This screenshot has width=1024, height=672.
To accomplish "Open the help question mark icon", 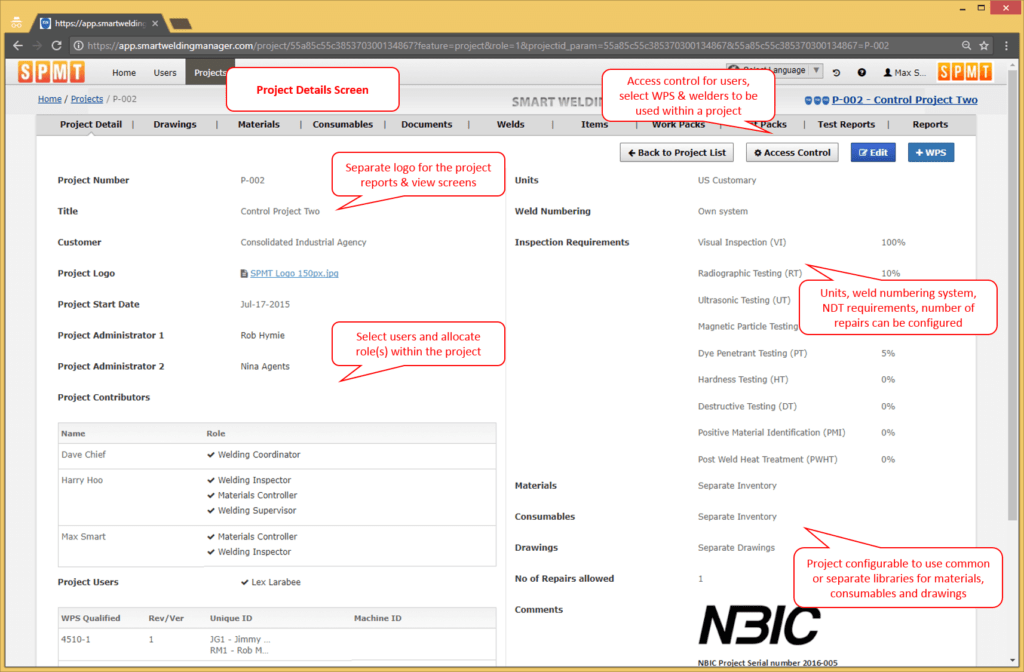I will [x=861, y=72].
